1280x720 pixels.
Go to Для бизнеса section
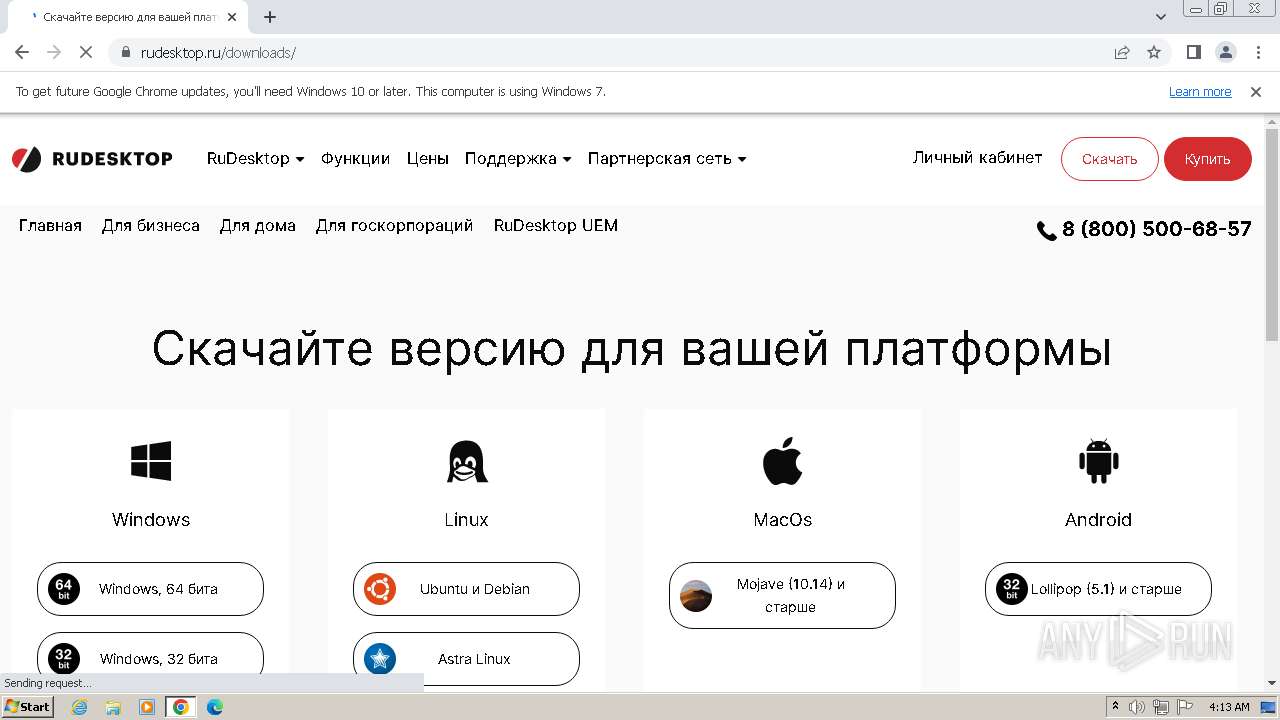point(151,226)
